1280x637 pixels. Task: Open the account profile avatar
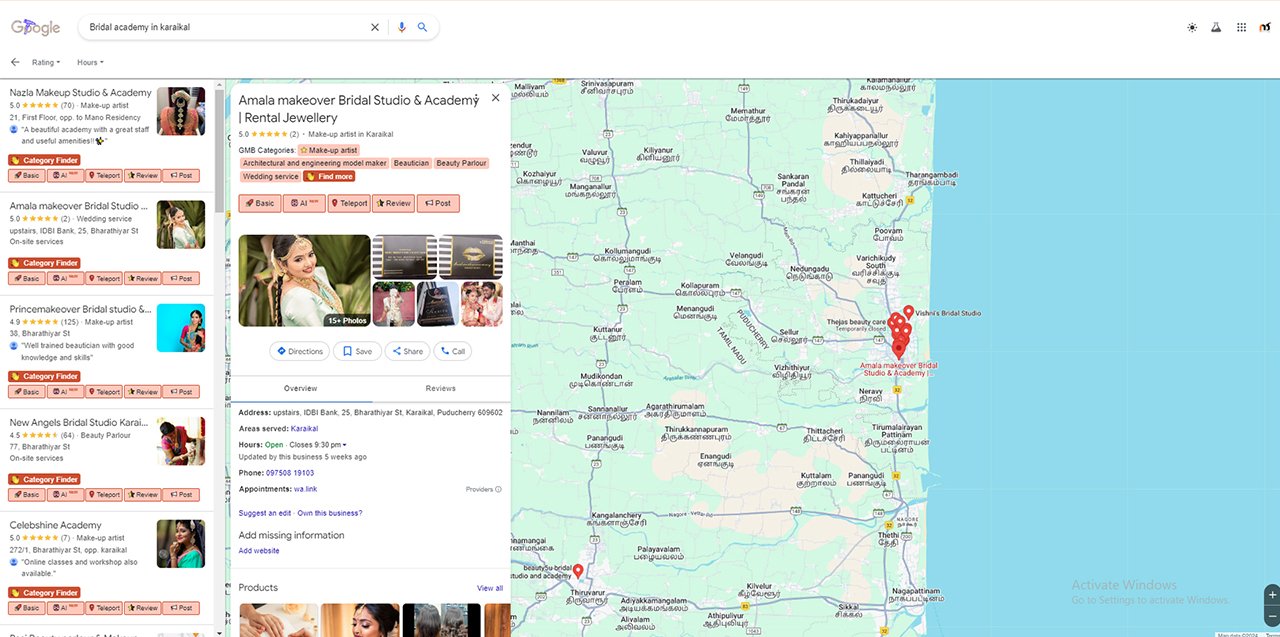point(1265,28)
